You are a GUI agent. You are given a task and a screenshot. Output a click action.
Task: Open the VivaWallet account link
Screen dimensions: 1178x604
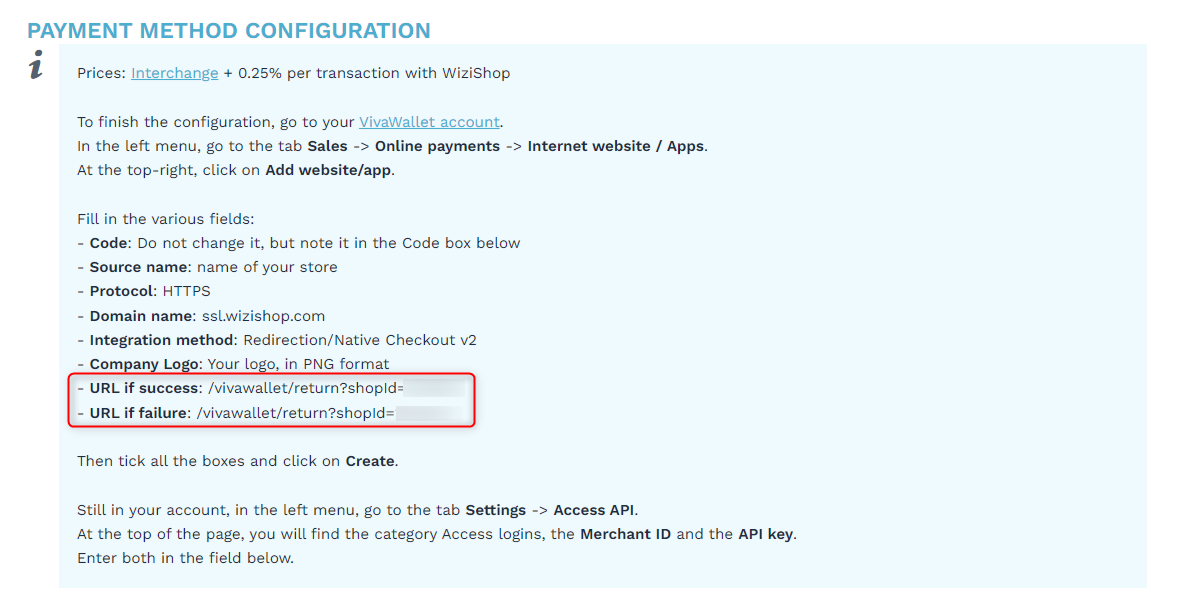429,122
